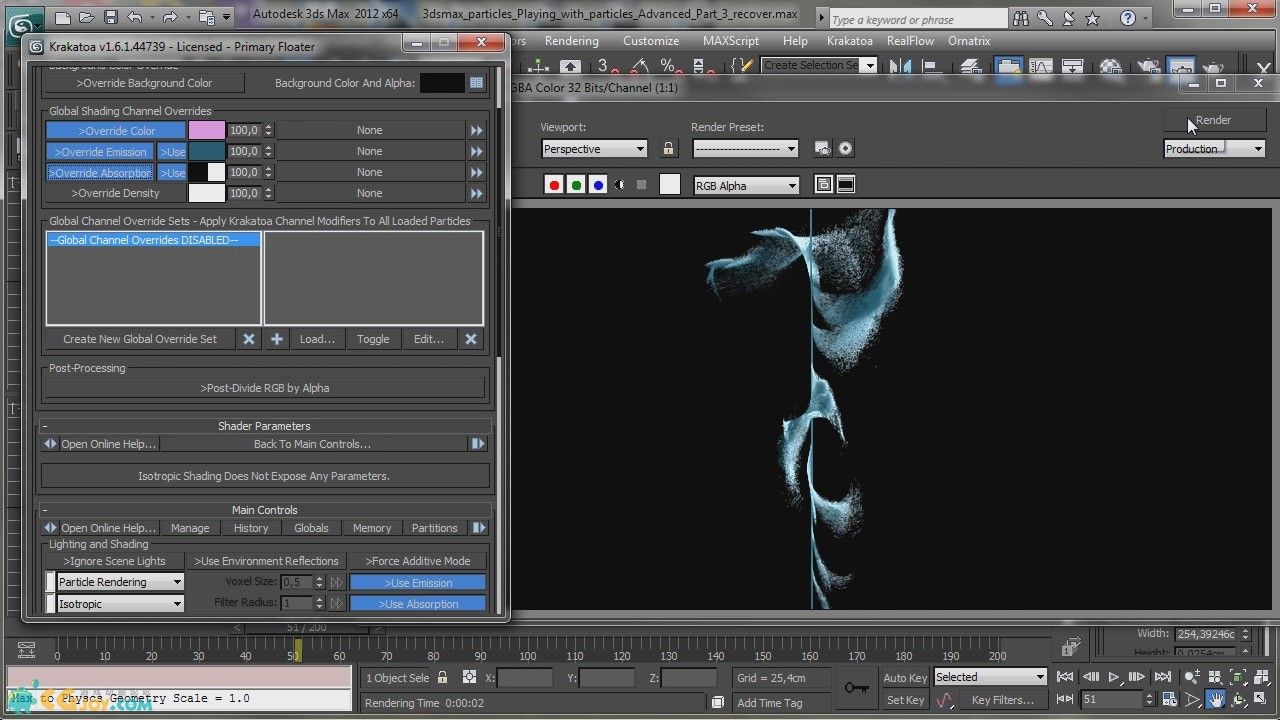This screenshot has width=1280, height=720.
Task: Toggle the blue channel display
Action: click(x=598, y=185)
